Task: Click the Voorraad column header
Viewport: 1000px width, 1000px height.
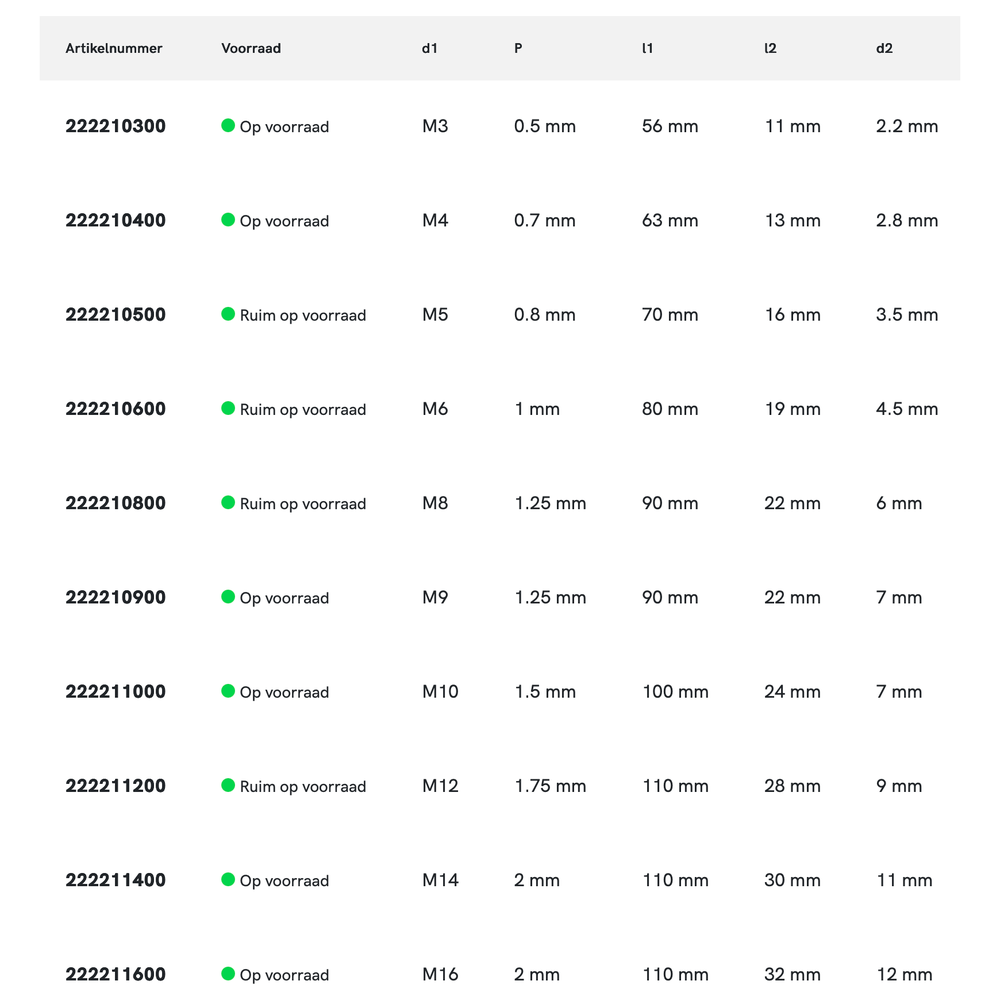Action: point(251,48)
